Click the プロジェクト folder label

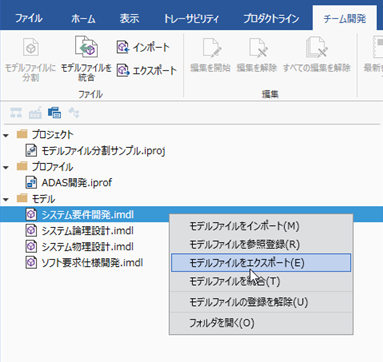[x=52, y=135]
